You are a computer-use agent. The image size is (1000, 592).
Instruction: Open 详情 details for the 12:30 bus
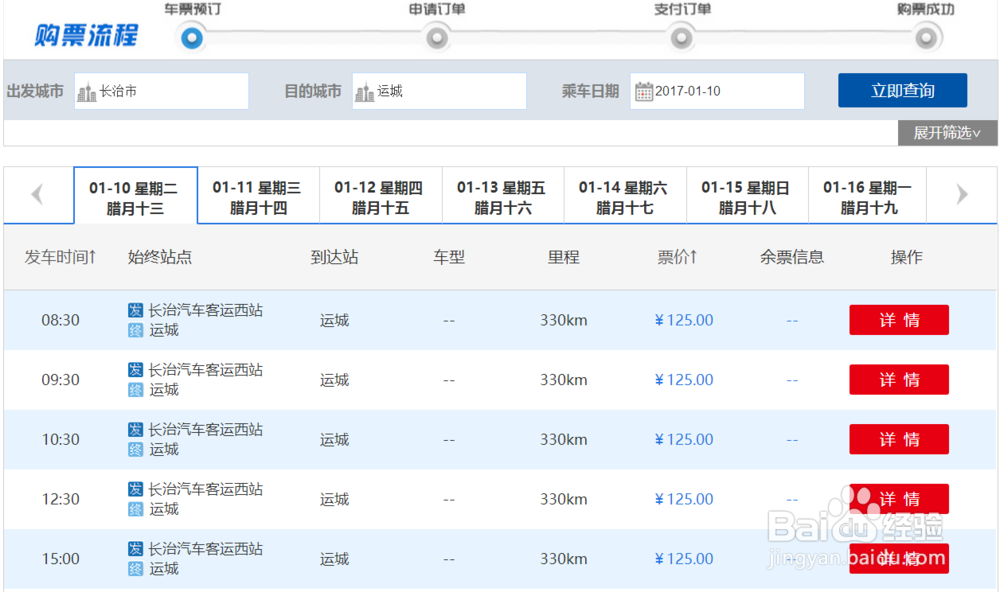(898, 499)
